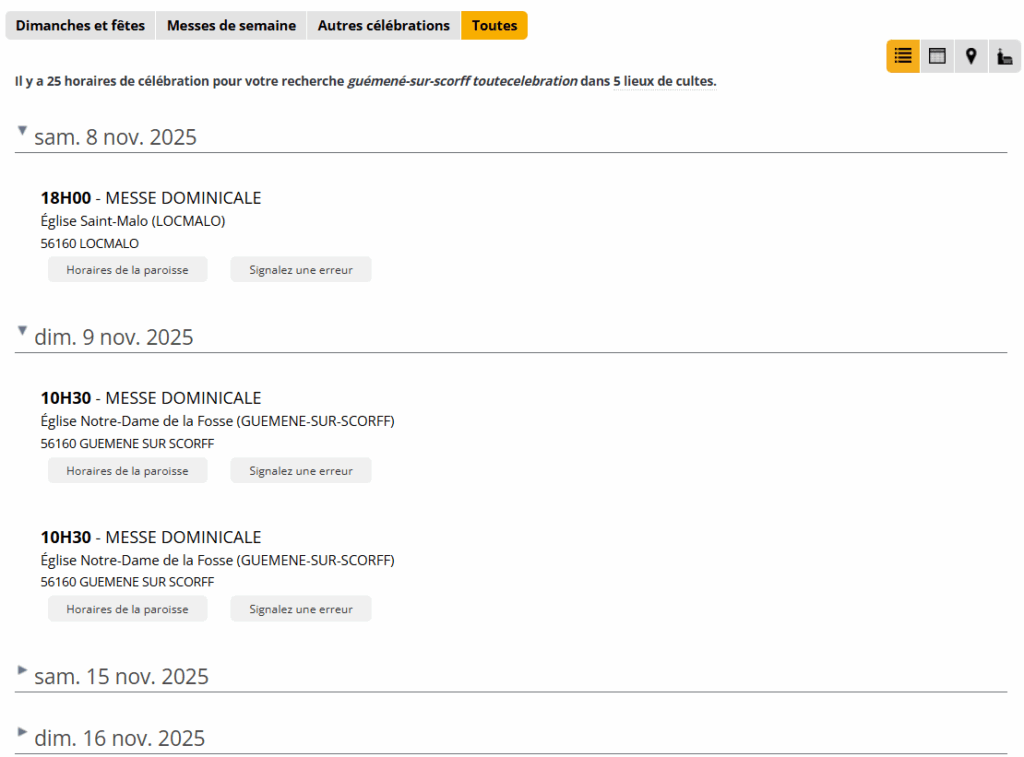The height and width of the screenshot is (757, 1024).
Task: Click Signalez une erreur for first 10H30 mass
Action: point(300,471)
